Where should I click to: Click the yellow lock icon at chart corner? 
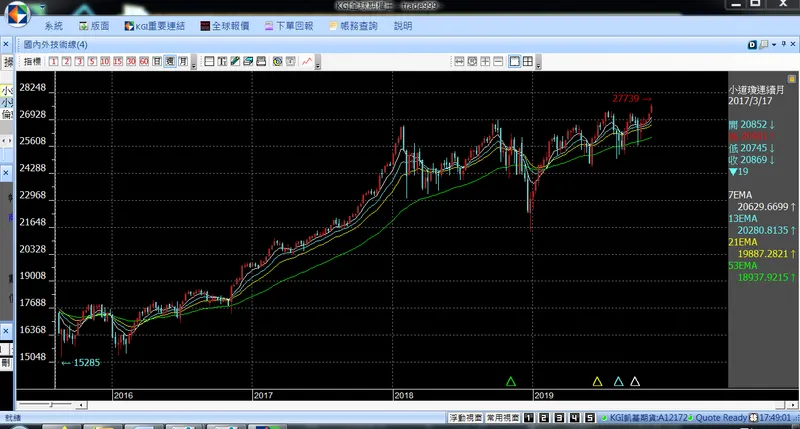(x=791, y=79)
